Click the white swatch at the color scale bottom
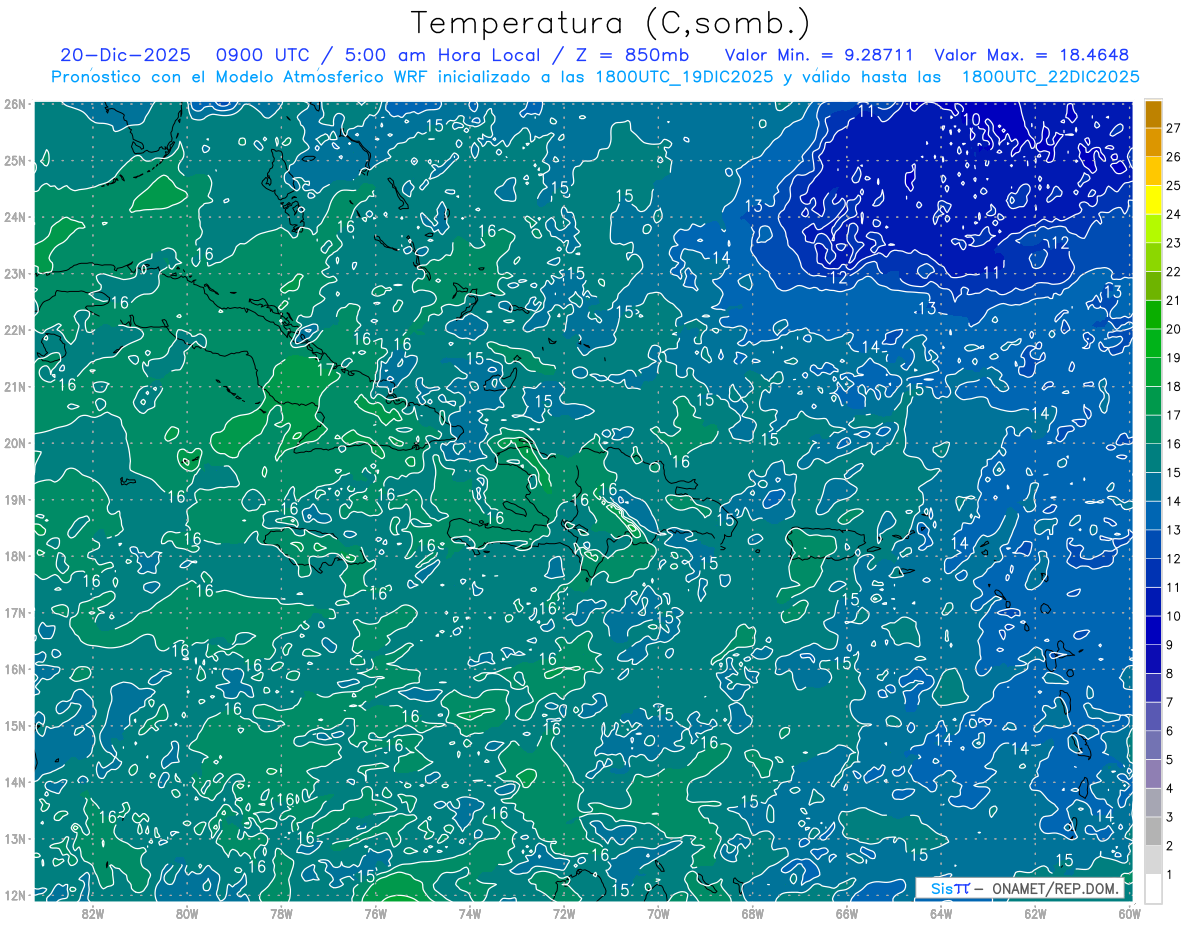The width and height of the screenshot is (1200, 927). (1153, 888)
